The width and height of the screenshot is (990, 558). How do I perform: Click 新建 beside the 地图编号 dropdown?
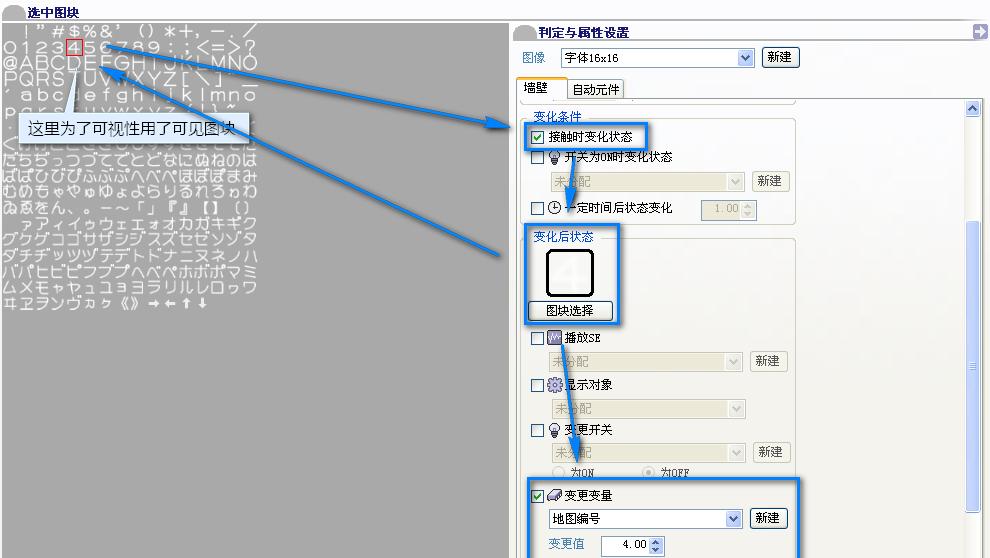768,518
